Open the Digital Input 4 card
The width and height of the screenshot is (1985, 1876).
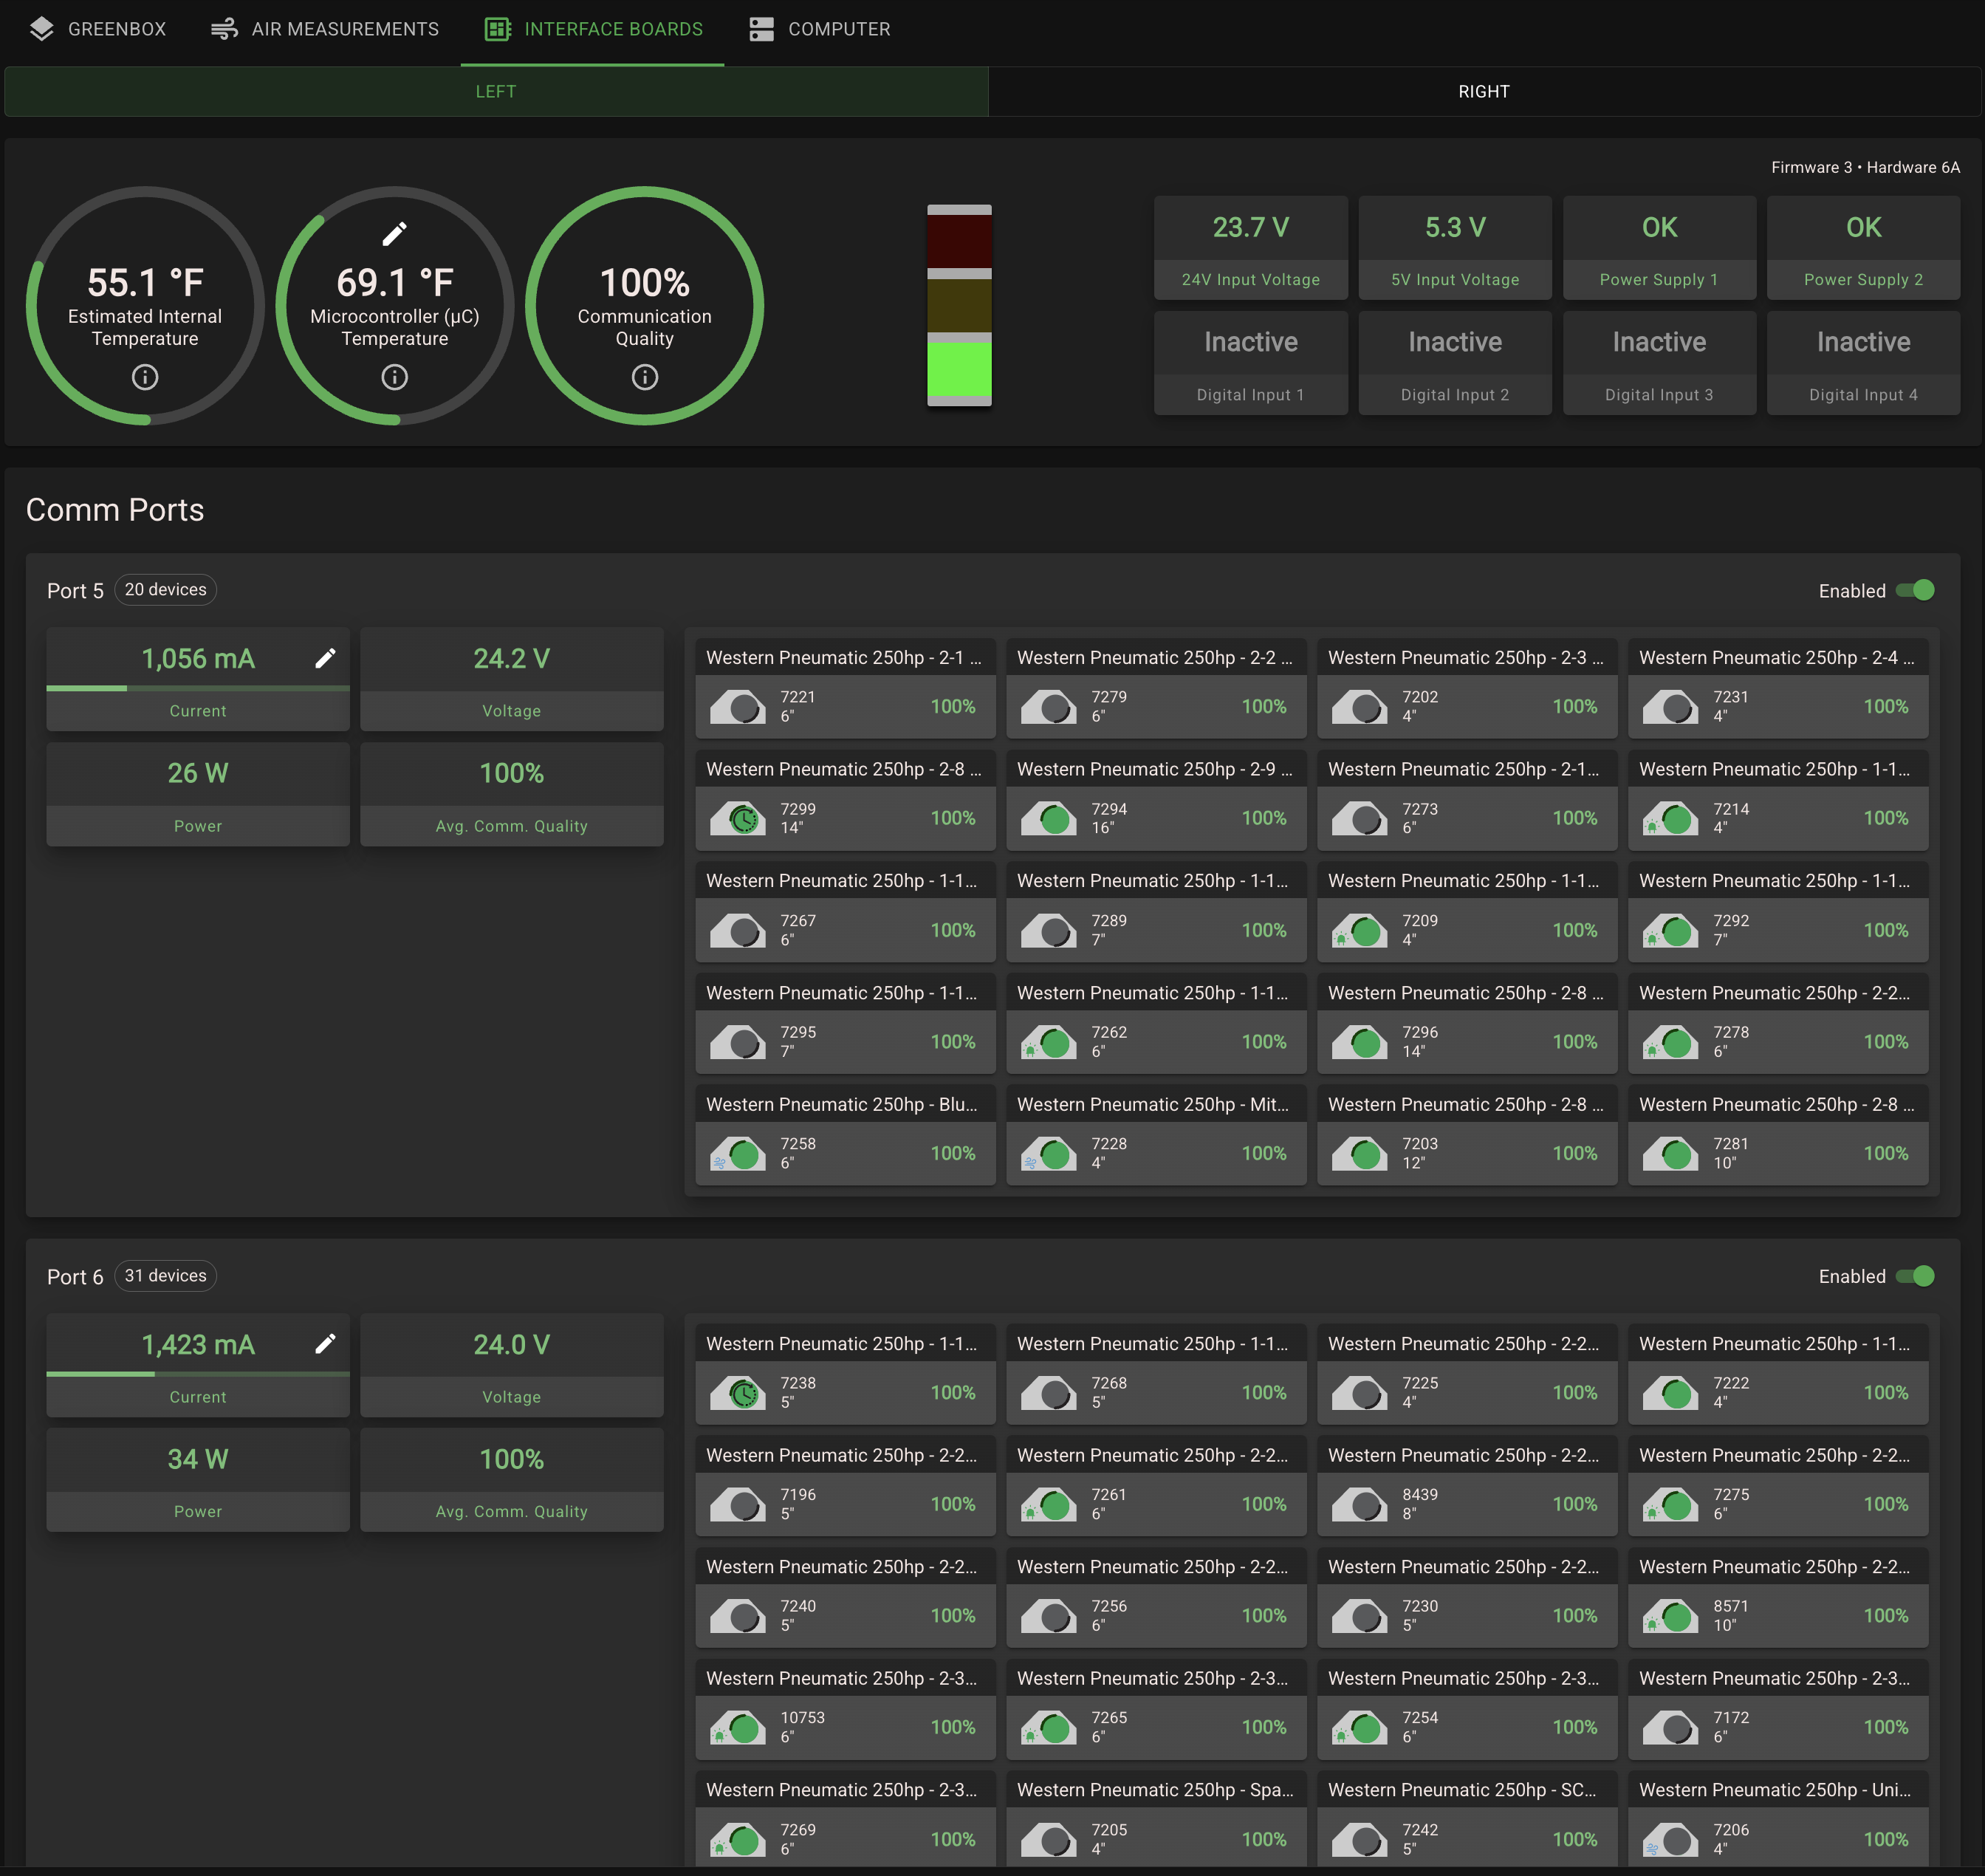click(1863, 363)
